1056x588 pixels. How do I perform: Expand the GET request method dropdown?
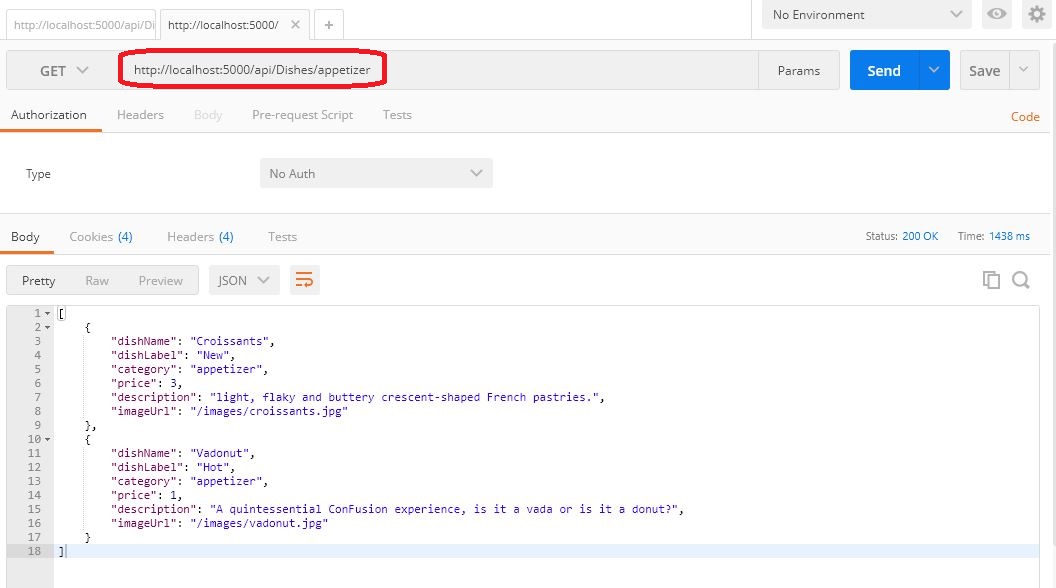(66, 70)
